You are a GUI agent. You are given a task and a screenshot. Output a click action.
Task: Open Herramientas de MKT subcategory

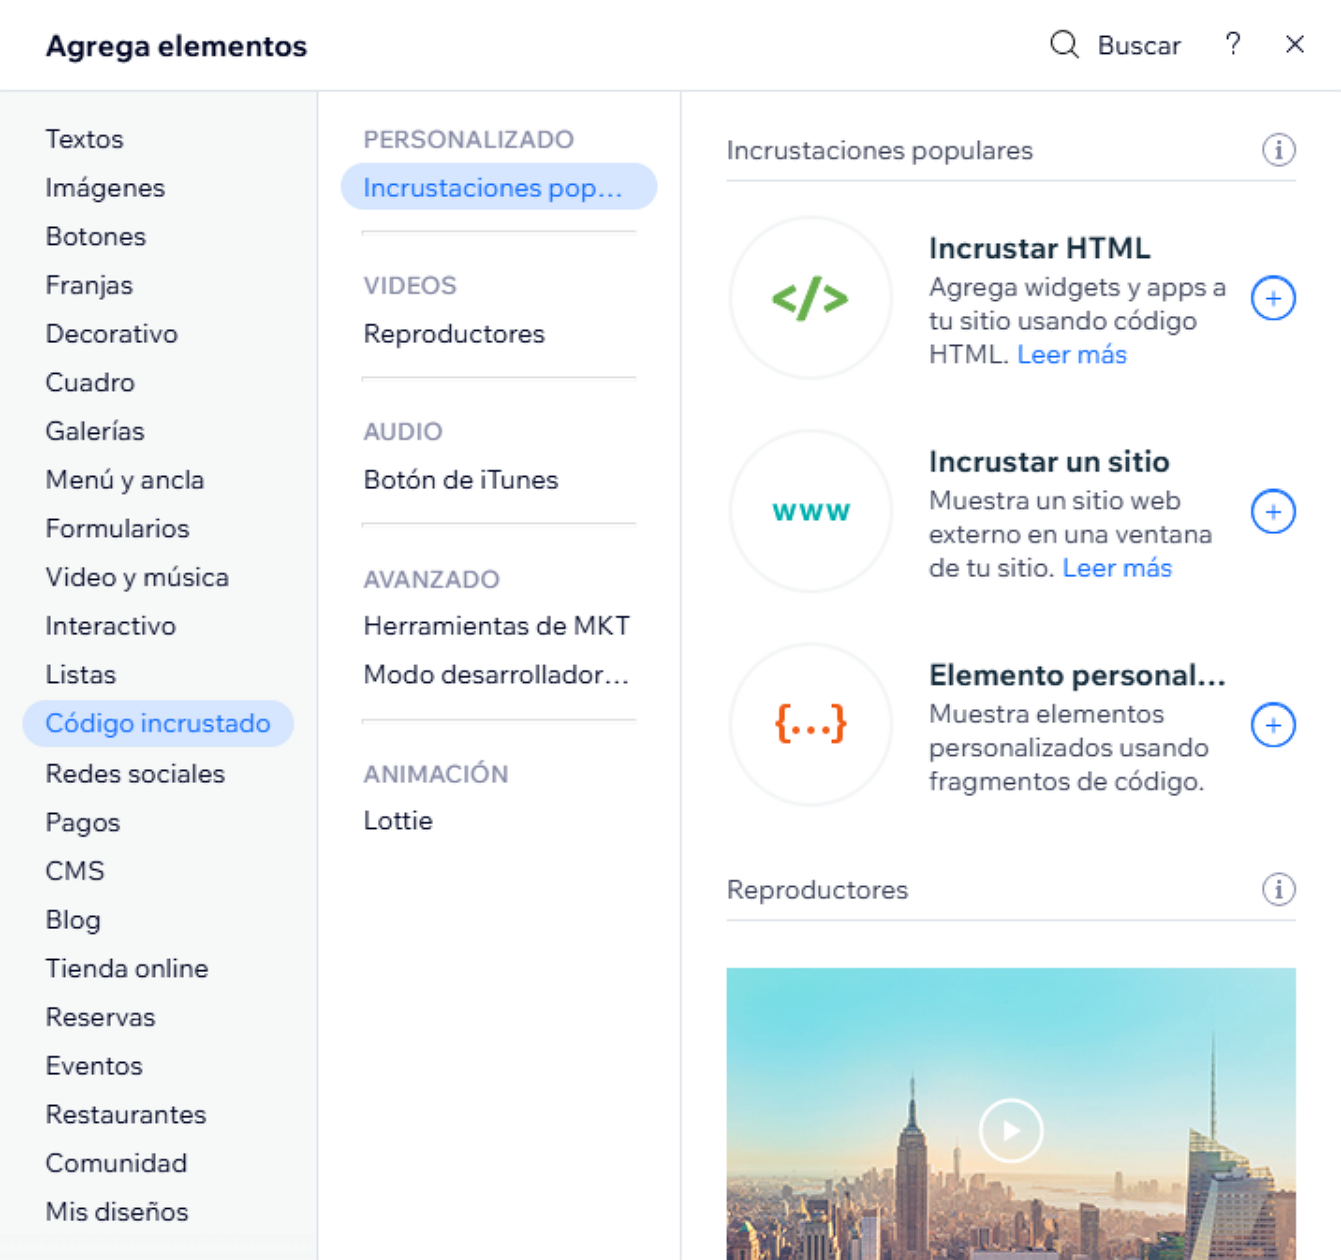[x=496, y=626]
